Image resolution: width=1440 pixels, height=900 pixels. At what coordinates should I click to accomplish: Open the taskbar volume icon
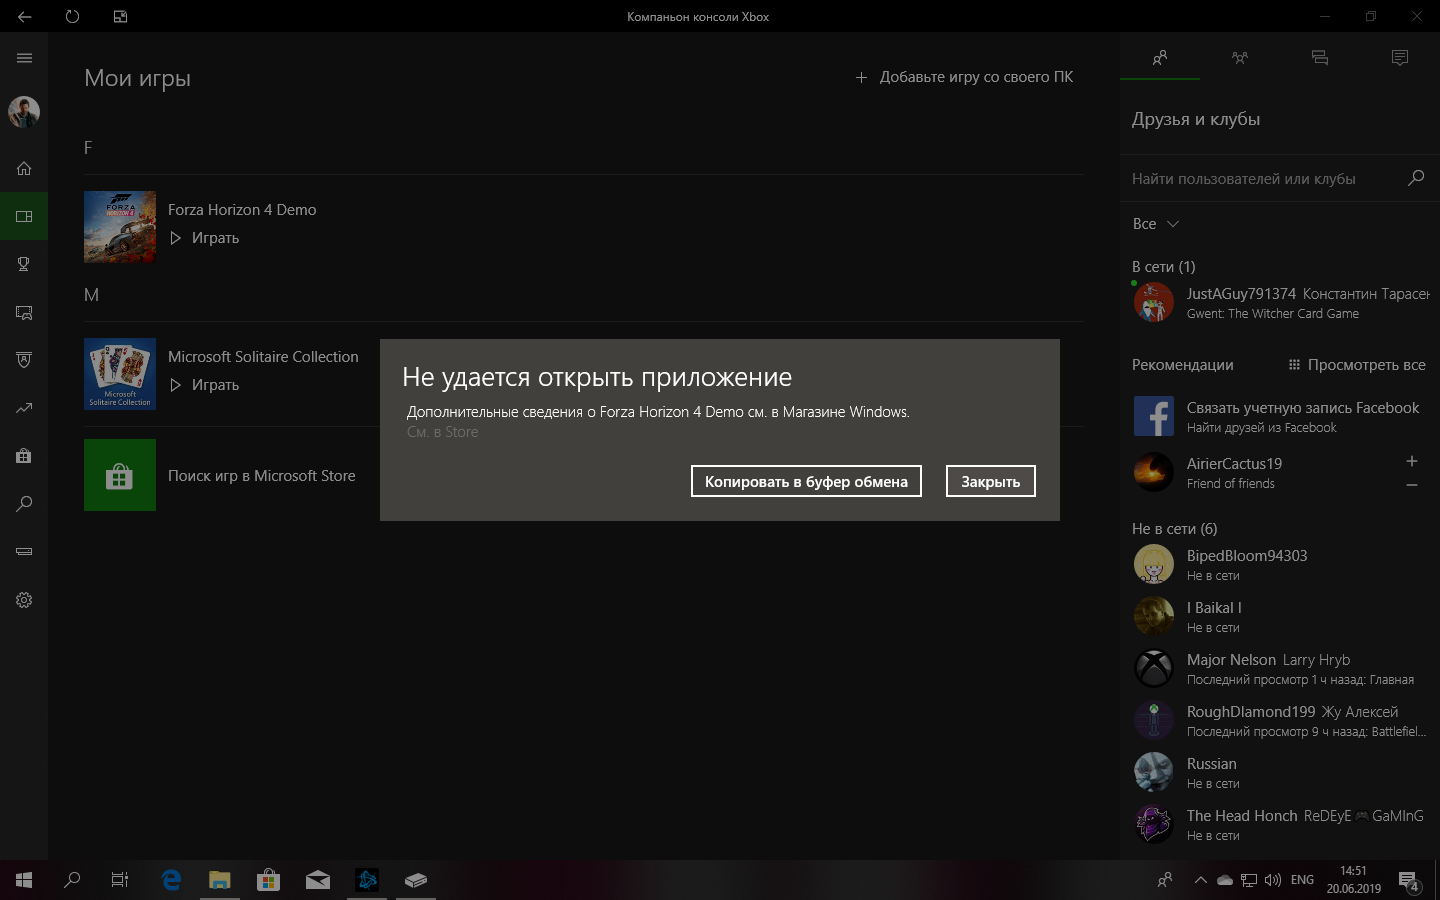point(1272,880)
